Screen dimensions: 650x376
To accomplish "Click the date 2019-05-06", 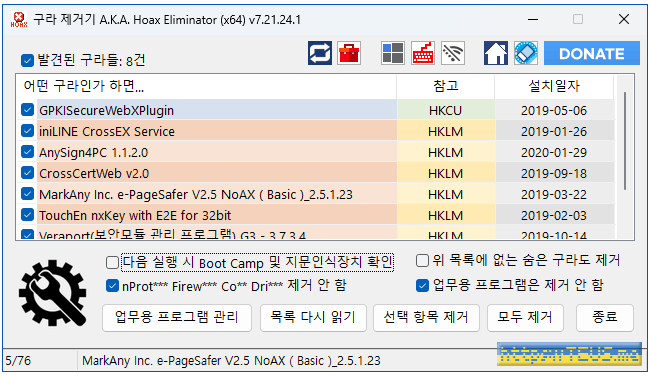I will click(x=554, y=111).
